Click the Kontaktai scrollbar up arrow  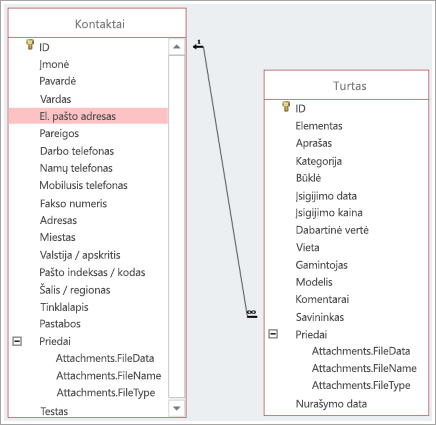pos(177,47)
